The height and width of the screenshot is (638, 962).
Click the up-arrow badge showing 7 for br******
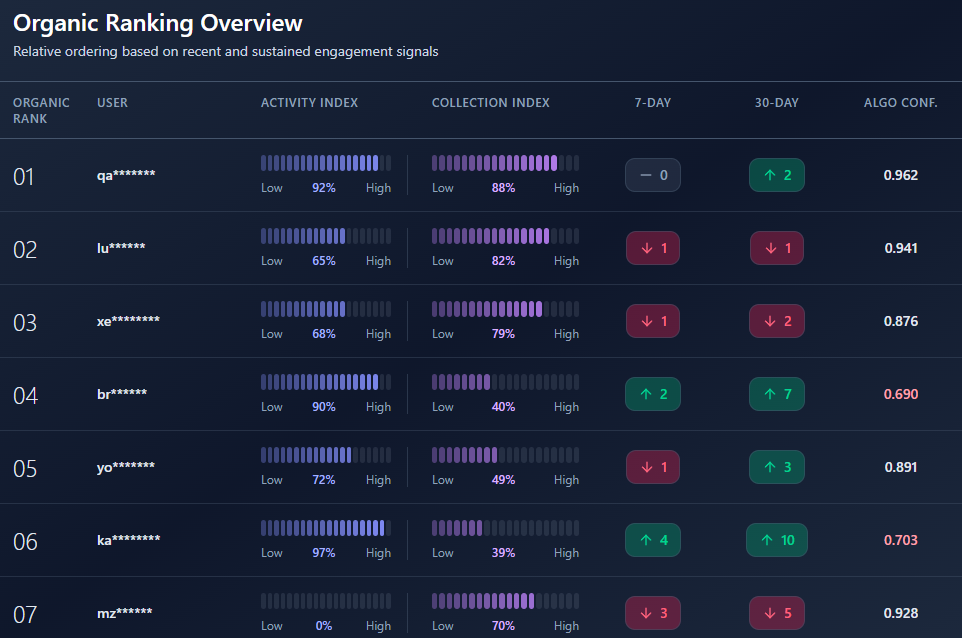point(777,394)
